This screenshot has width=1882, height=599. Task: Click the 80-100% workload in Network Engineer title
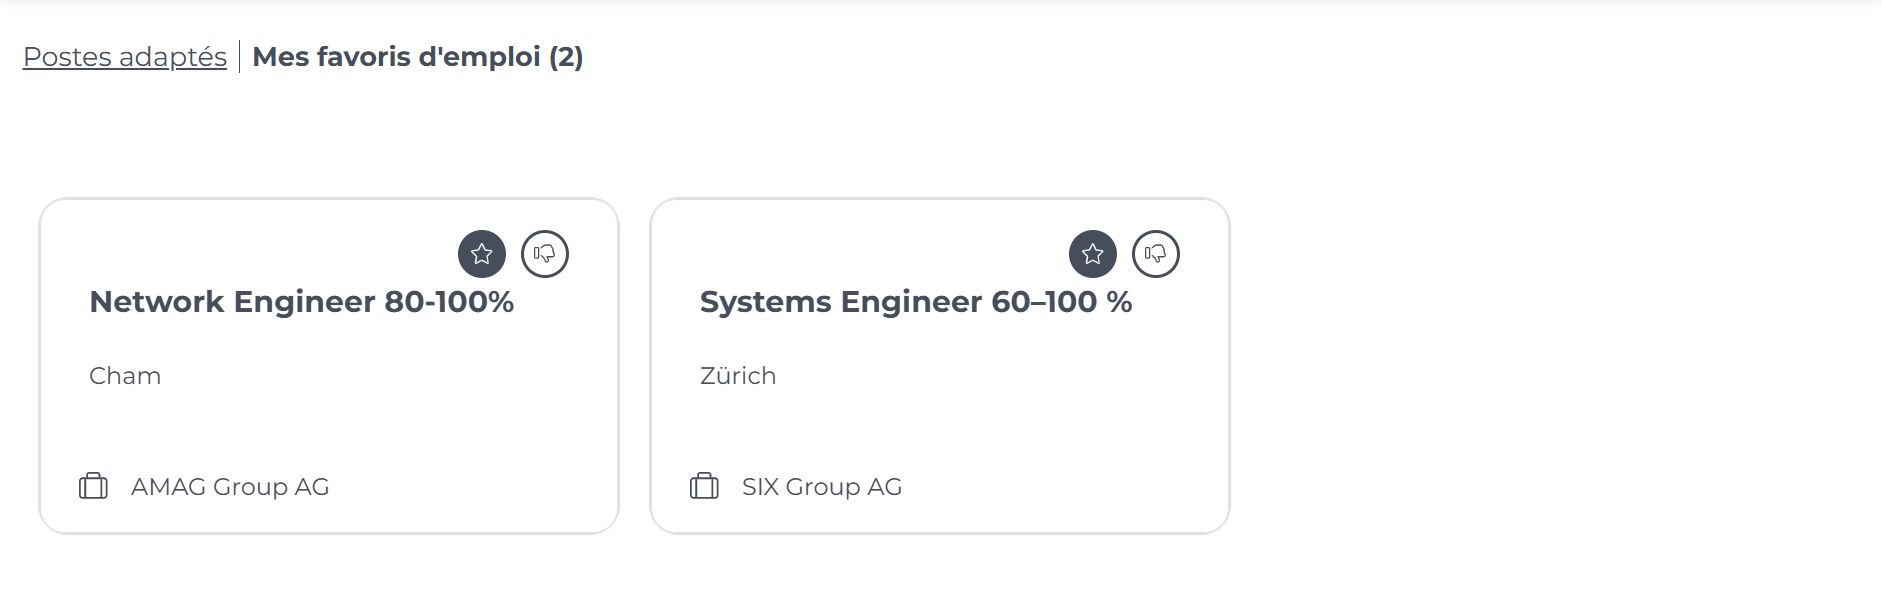coord(449,302)
